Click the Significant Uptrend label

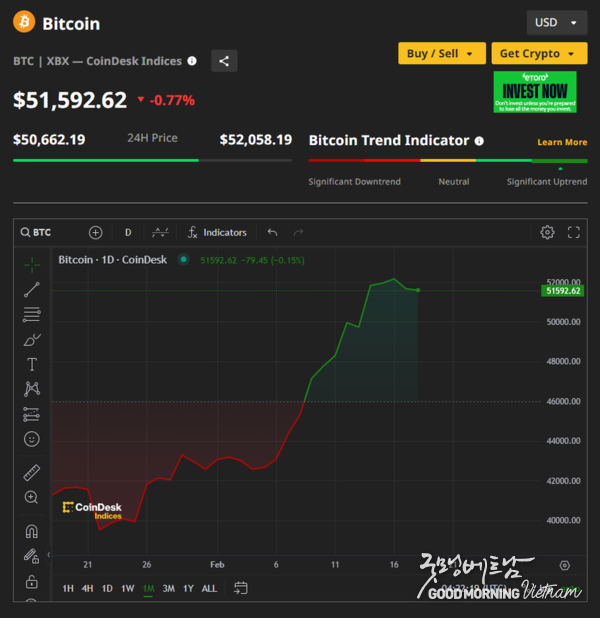[x=547, y=182]
